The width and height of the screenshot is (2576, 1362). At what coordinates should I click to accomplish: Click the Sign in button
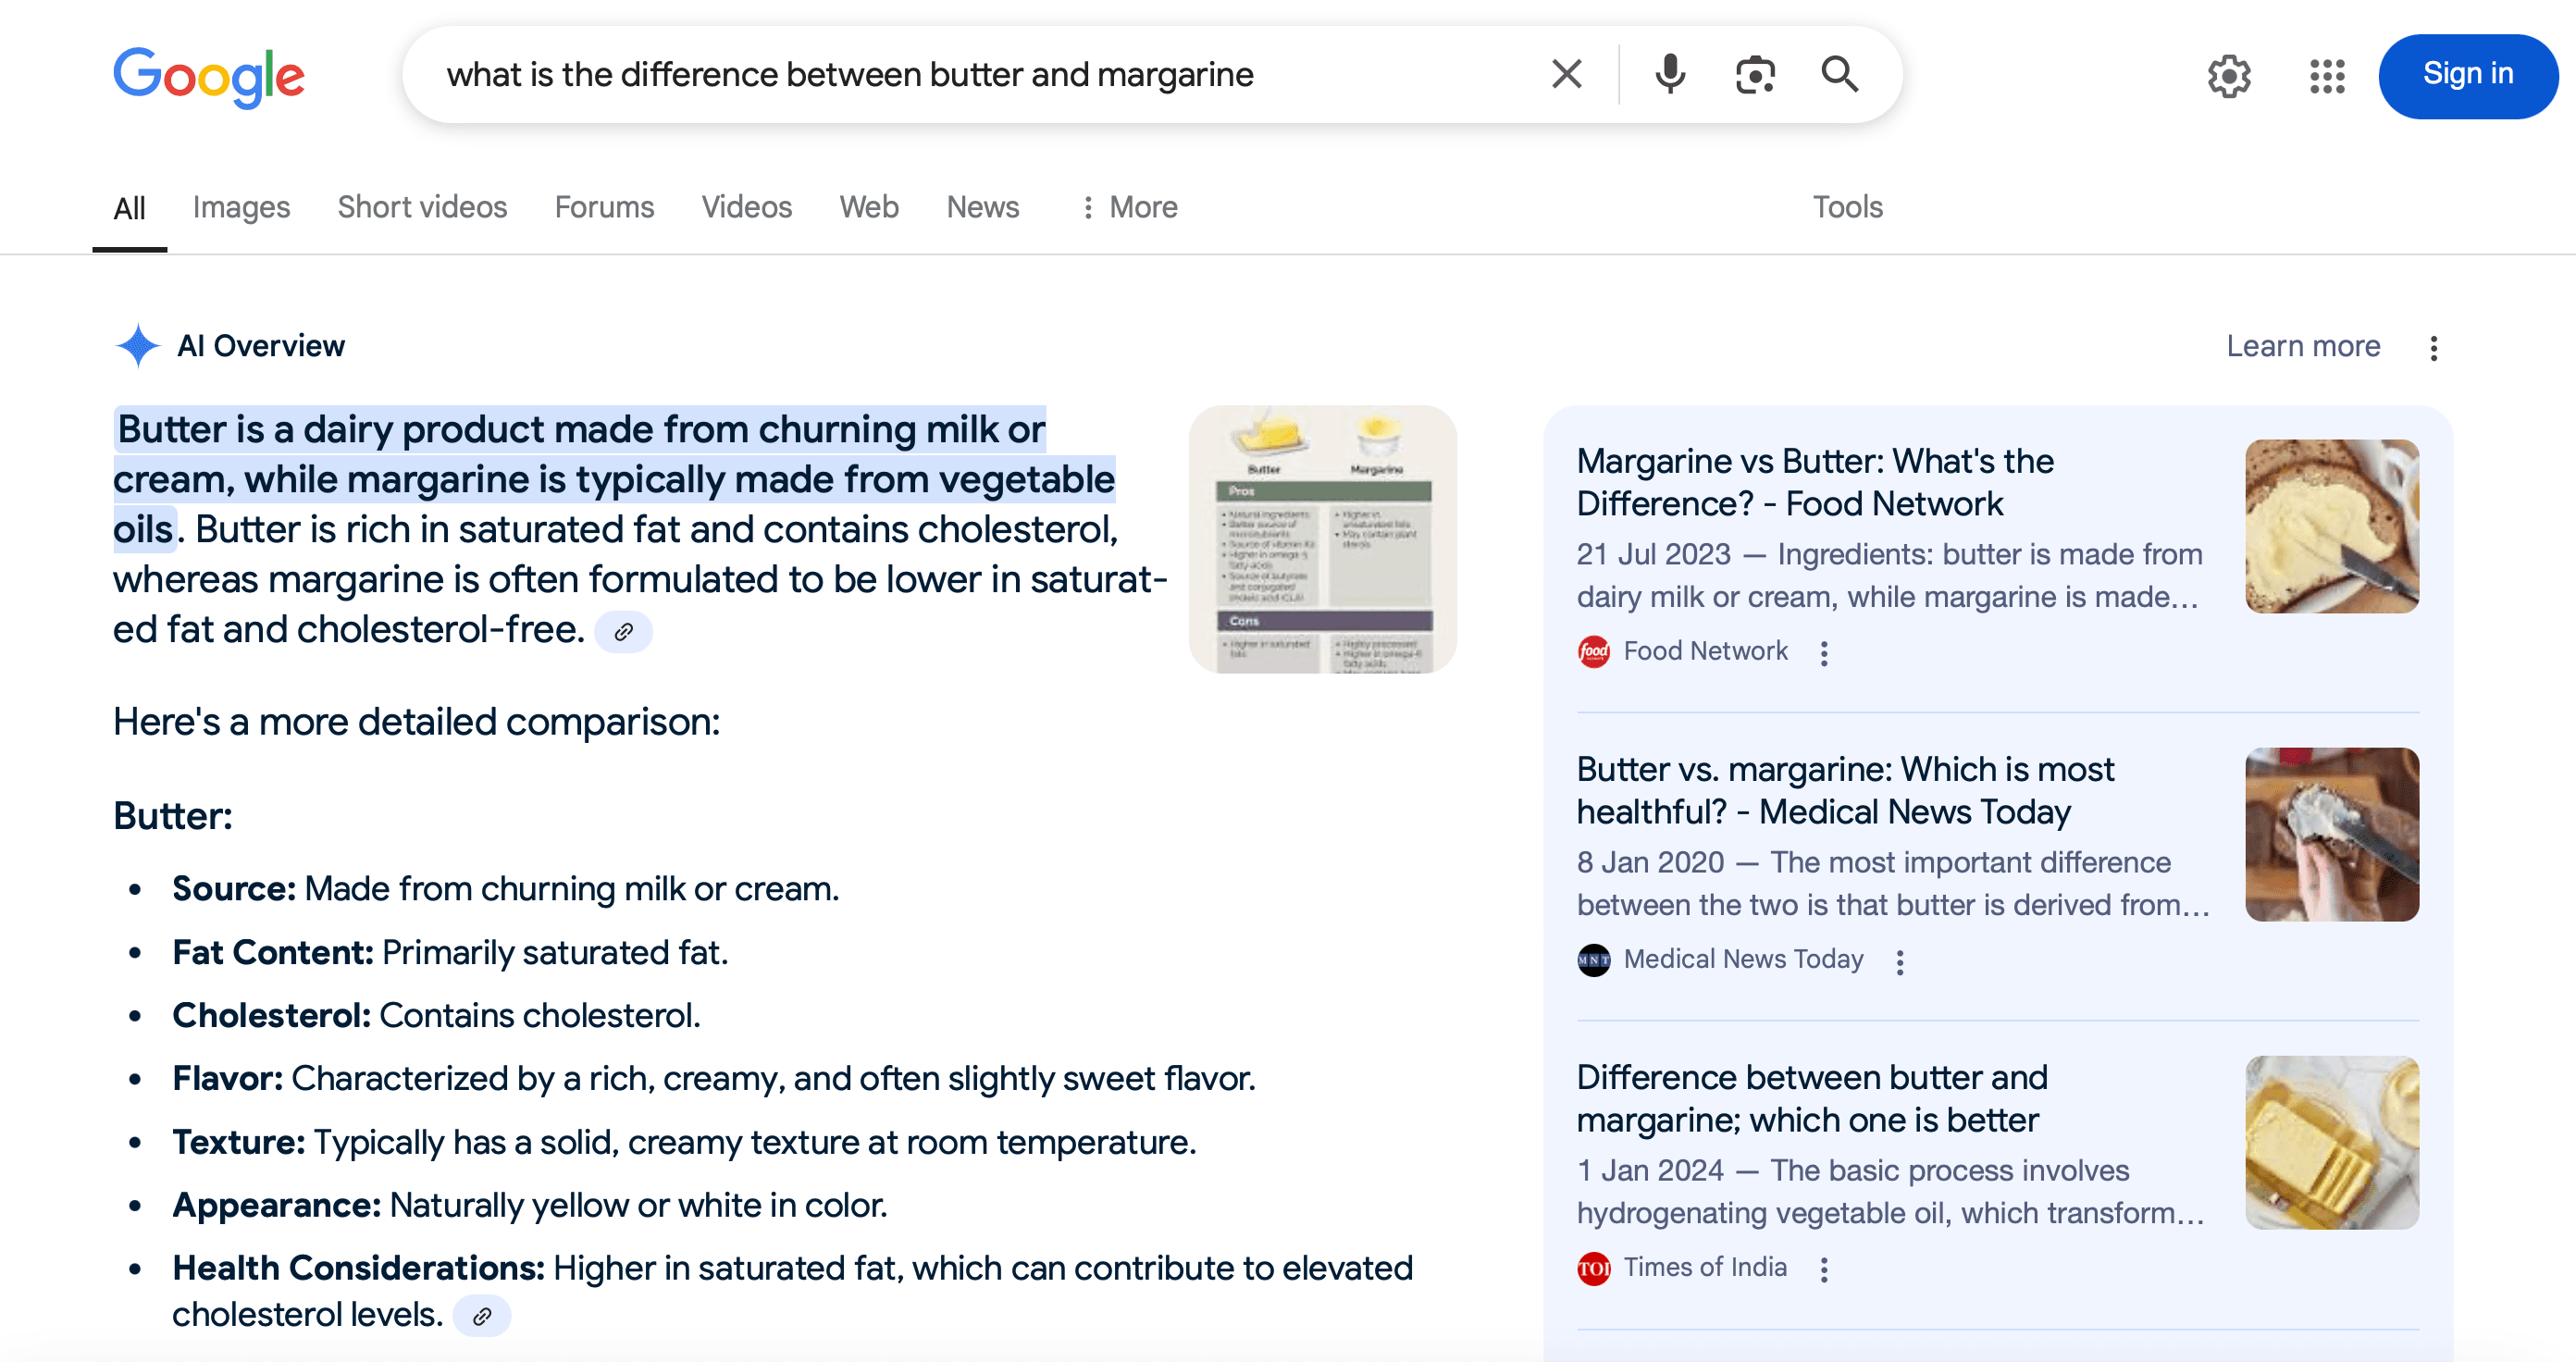coord(2467,74)
